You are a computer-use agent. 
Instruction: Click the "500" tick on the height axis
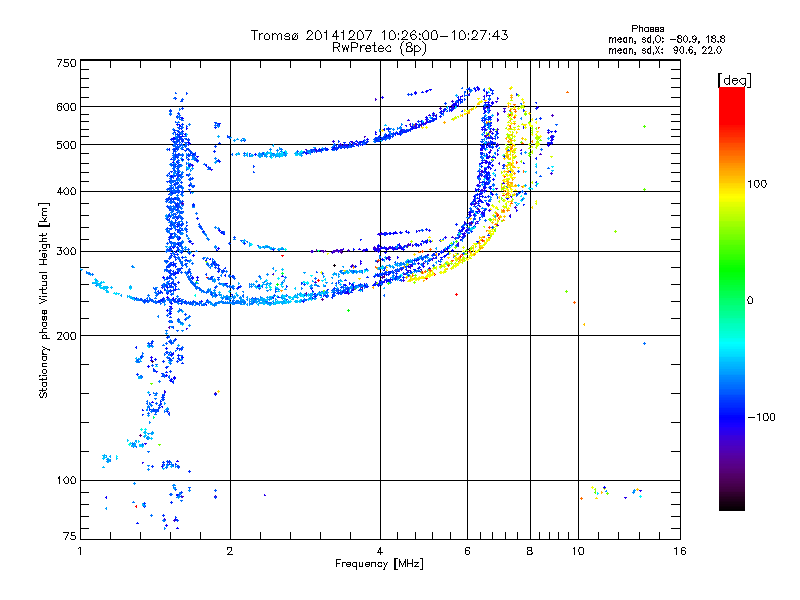67,145
